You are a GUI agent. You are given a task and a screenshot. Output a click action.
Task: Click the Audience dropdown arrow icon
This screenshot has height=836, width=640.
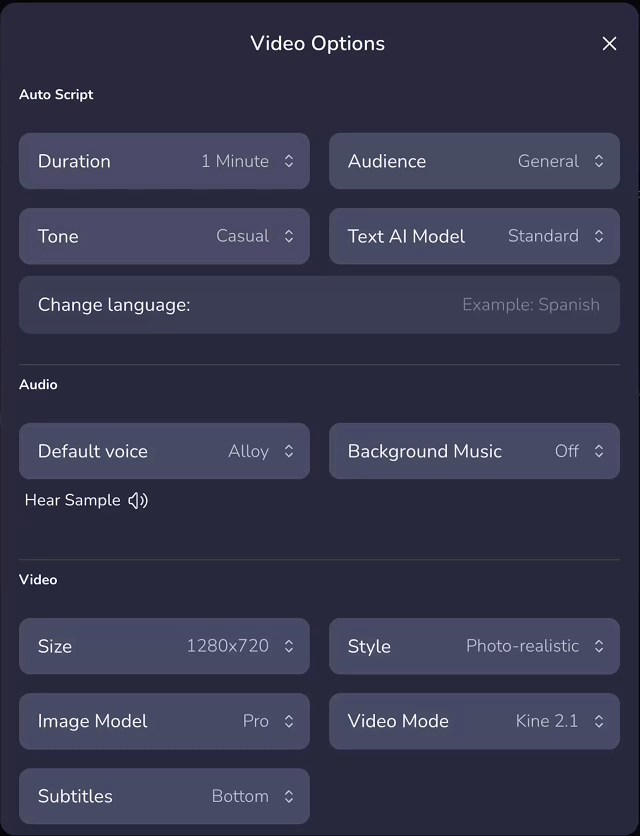pos(598,161)
